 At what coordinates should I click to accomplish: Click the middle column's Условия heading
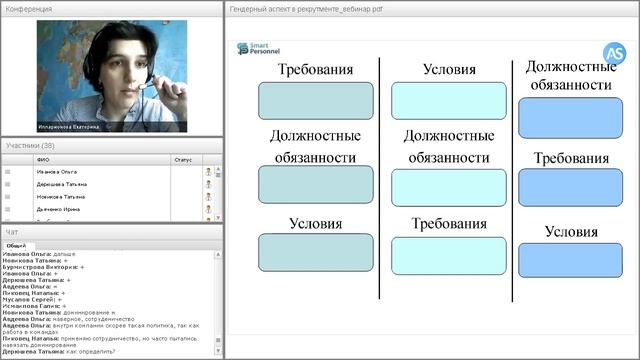click(449, 69)
